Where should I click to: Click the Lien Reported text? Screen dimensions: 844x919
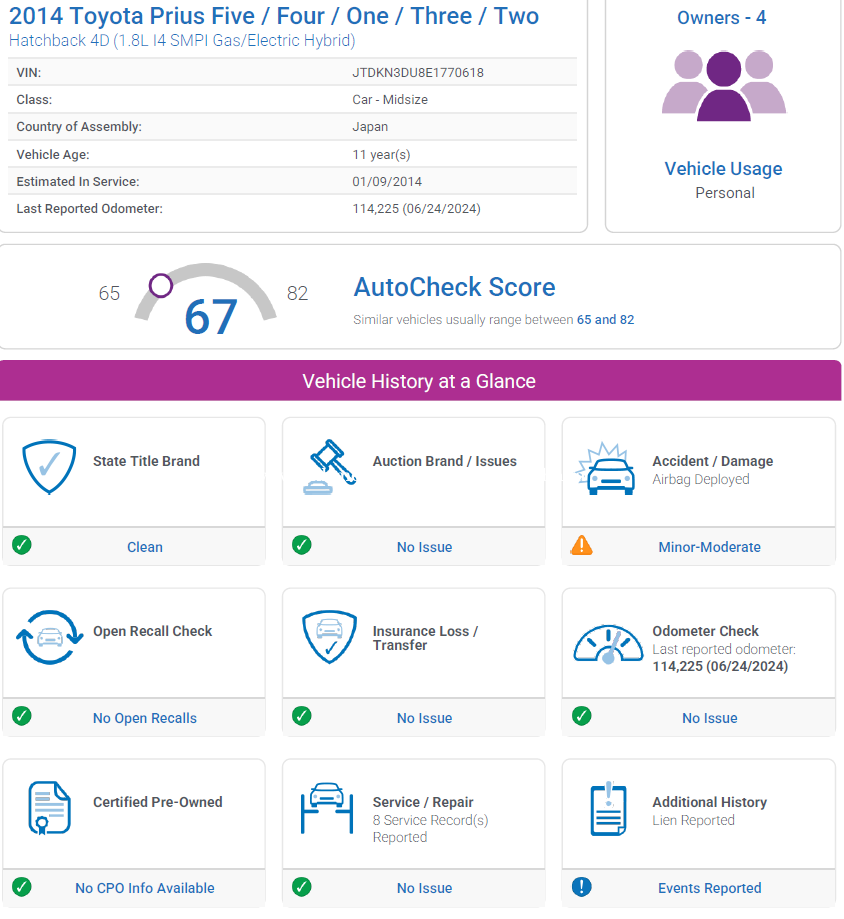coord(693,820)
